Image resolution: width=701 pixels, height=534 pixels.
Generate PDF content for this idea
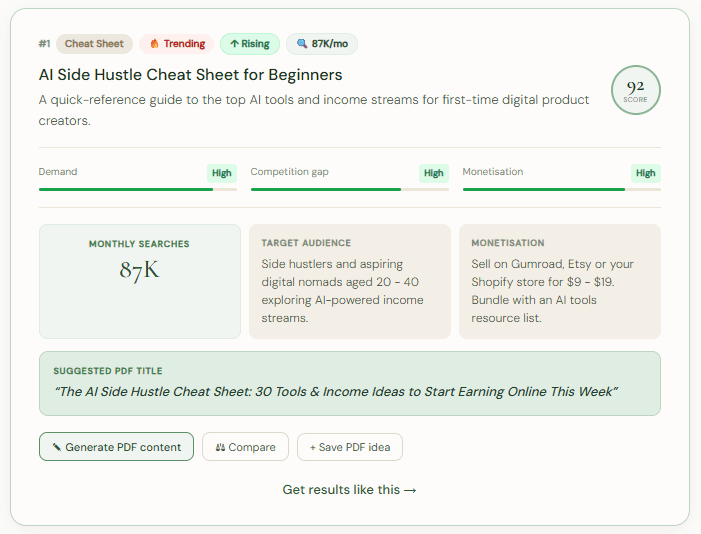[116, 446]
